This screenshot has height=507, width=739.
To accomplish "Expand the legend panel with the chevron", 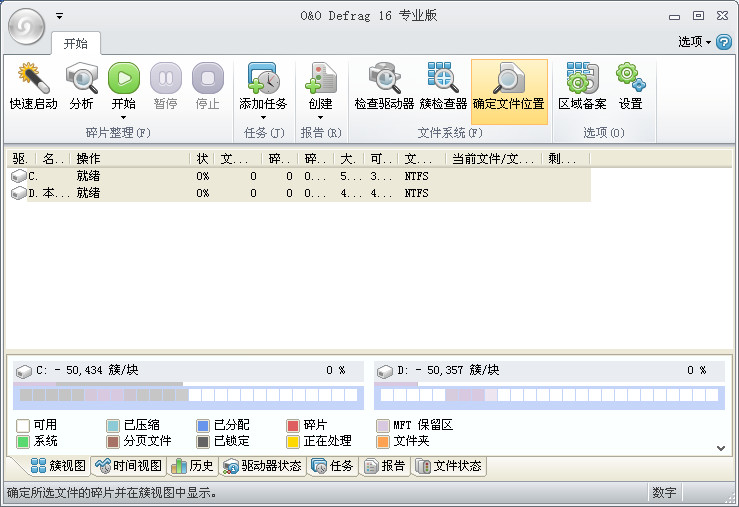I will (x=721, y=449).
